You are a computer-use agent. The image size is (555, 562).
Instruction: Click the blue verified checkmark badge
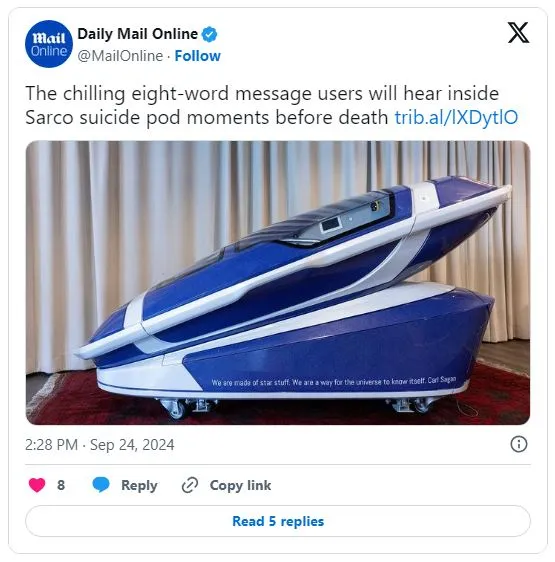pos(209,34)
